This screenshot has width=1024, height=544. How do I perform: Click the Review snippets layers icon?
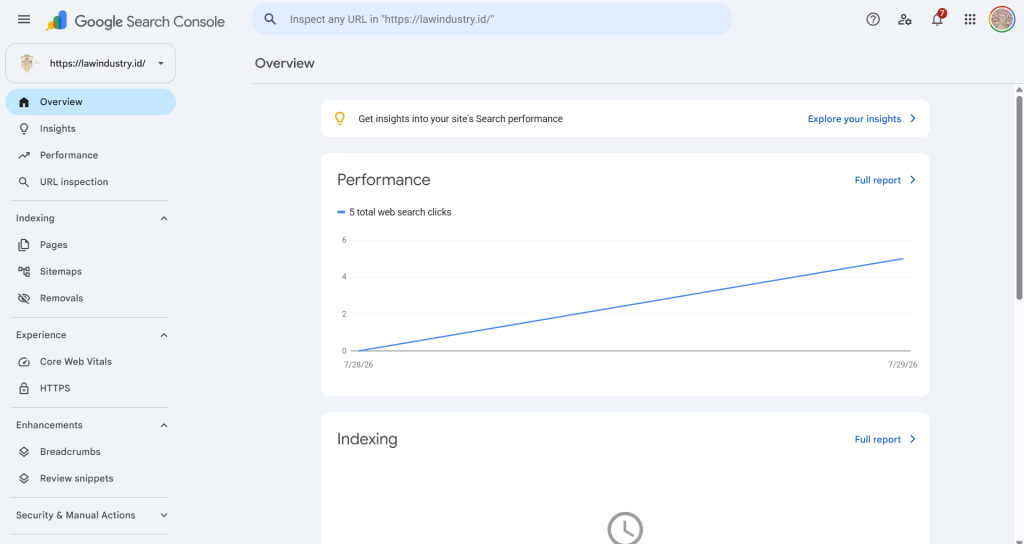pos(24,479)
